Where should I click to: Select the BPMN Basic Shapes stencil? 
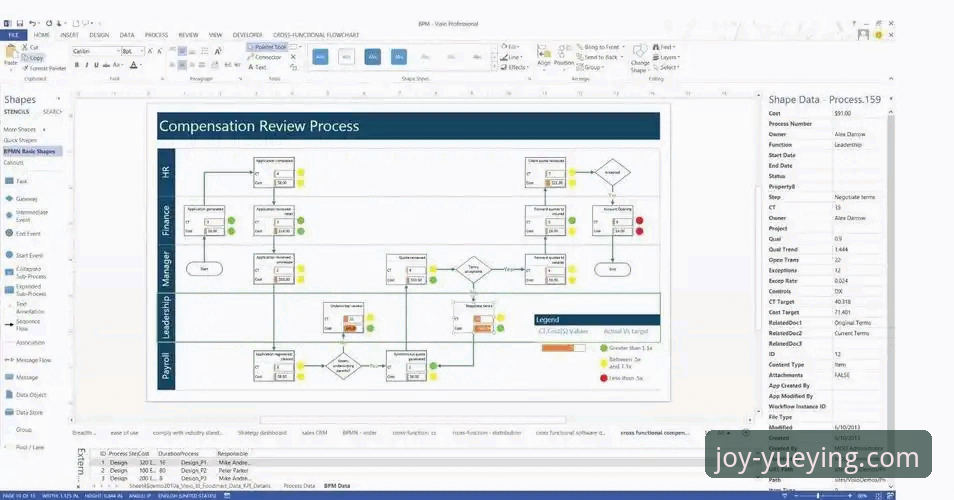click(31, 151)
